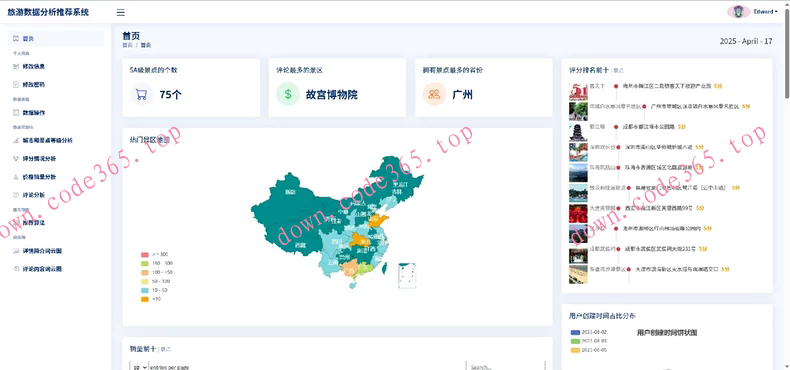The image size is (790, 370).
Task: Click the 75个 value text
Action: pos(170,94)
